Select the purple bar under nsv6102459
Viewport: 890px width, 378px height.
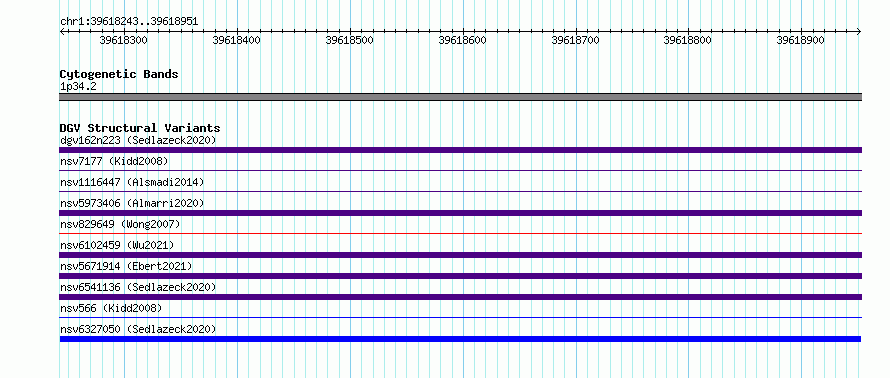coord(460,255)
